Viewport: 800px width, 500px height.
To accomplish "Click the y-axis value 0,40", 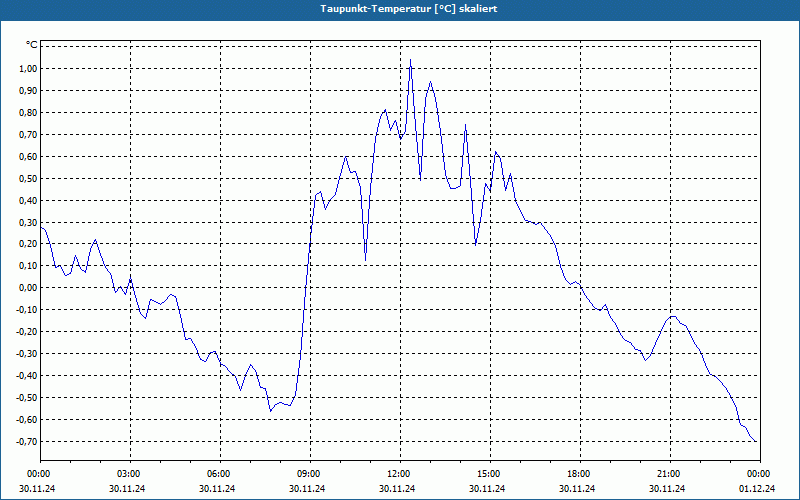I will 28,200.
